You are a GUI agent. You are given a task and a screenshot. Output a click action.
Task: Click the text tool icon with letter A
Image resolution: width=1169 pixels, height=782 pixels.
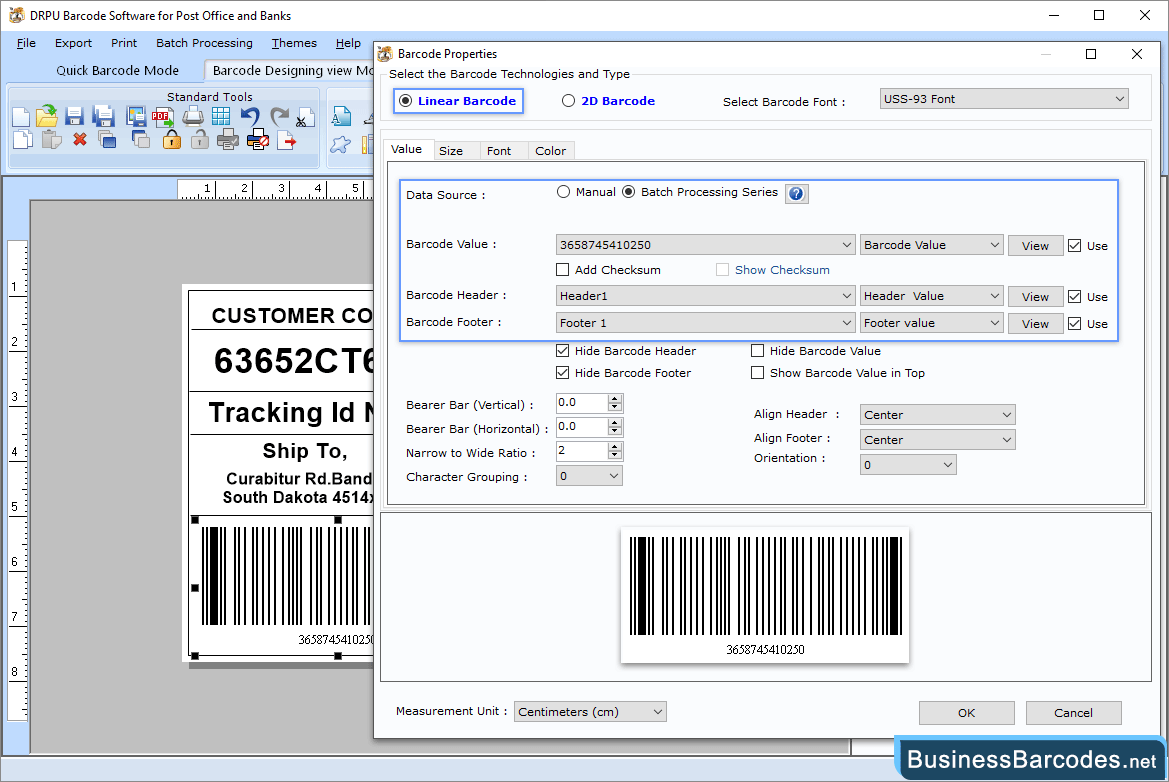pos(341,117)
